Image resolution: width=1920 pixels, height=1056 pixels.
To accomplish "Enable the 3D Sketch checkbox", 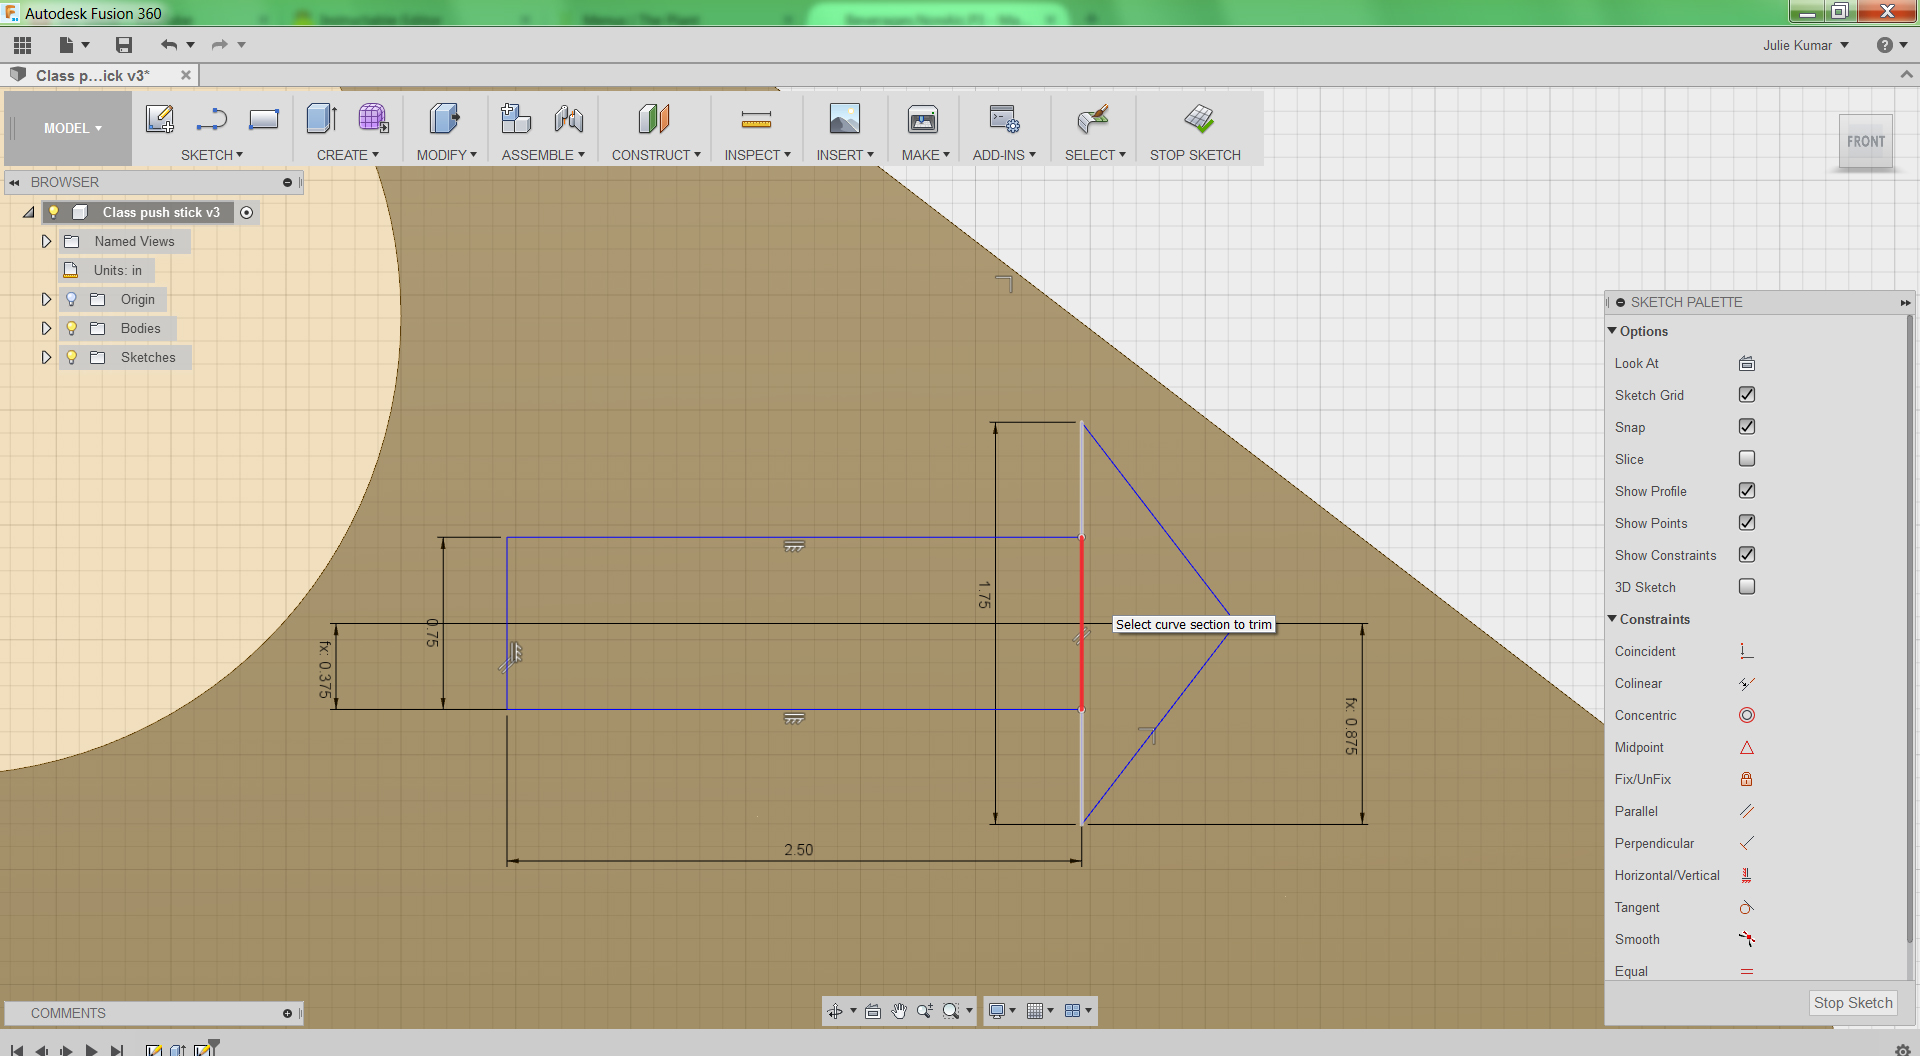I will pos(1747,587).
